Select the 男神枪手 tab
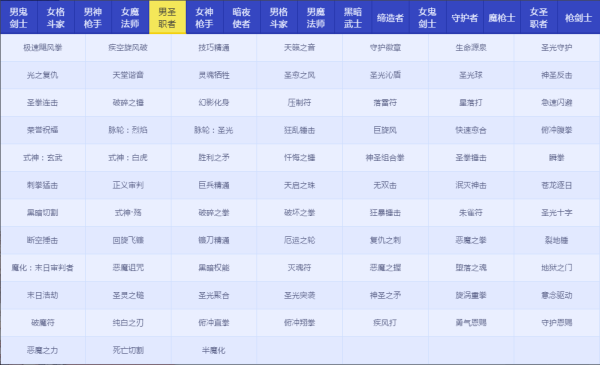Image resolution: width=600 pixels, height=365 pixels. [x=93, y=18]
